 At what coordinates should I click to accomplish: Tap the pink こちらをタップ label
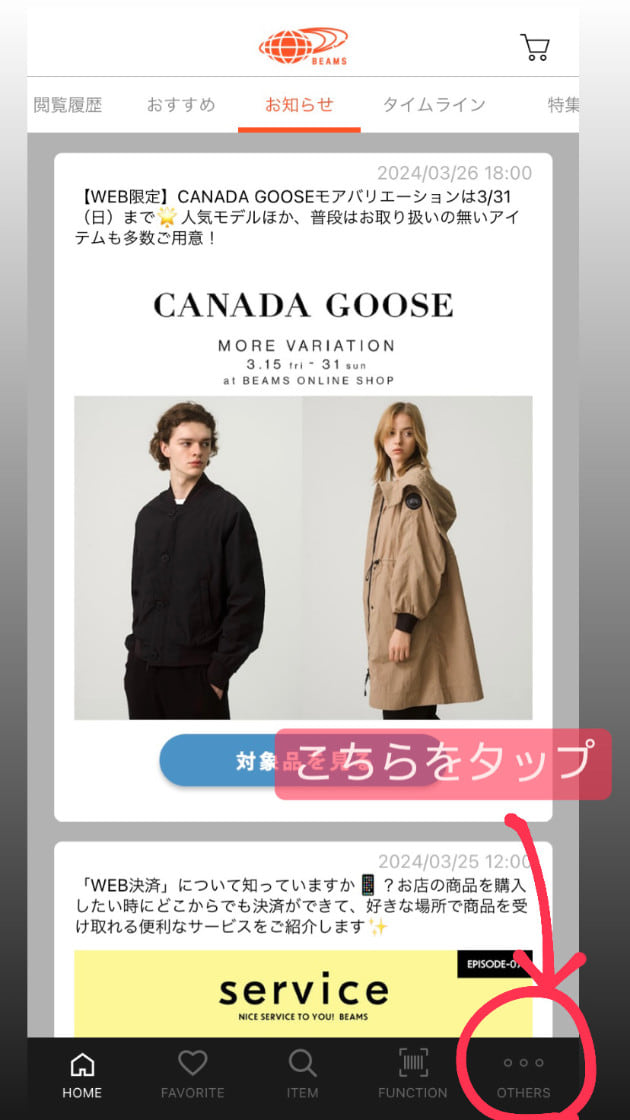click(x=444, y=764)
